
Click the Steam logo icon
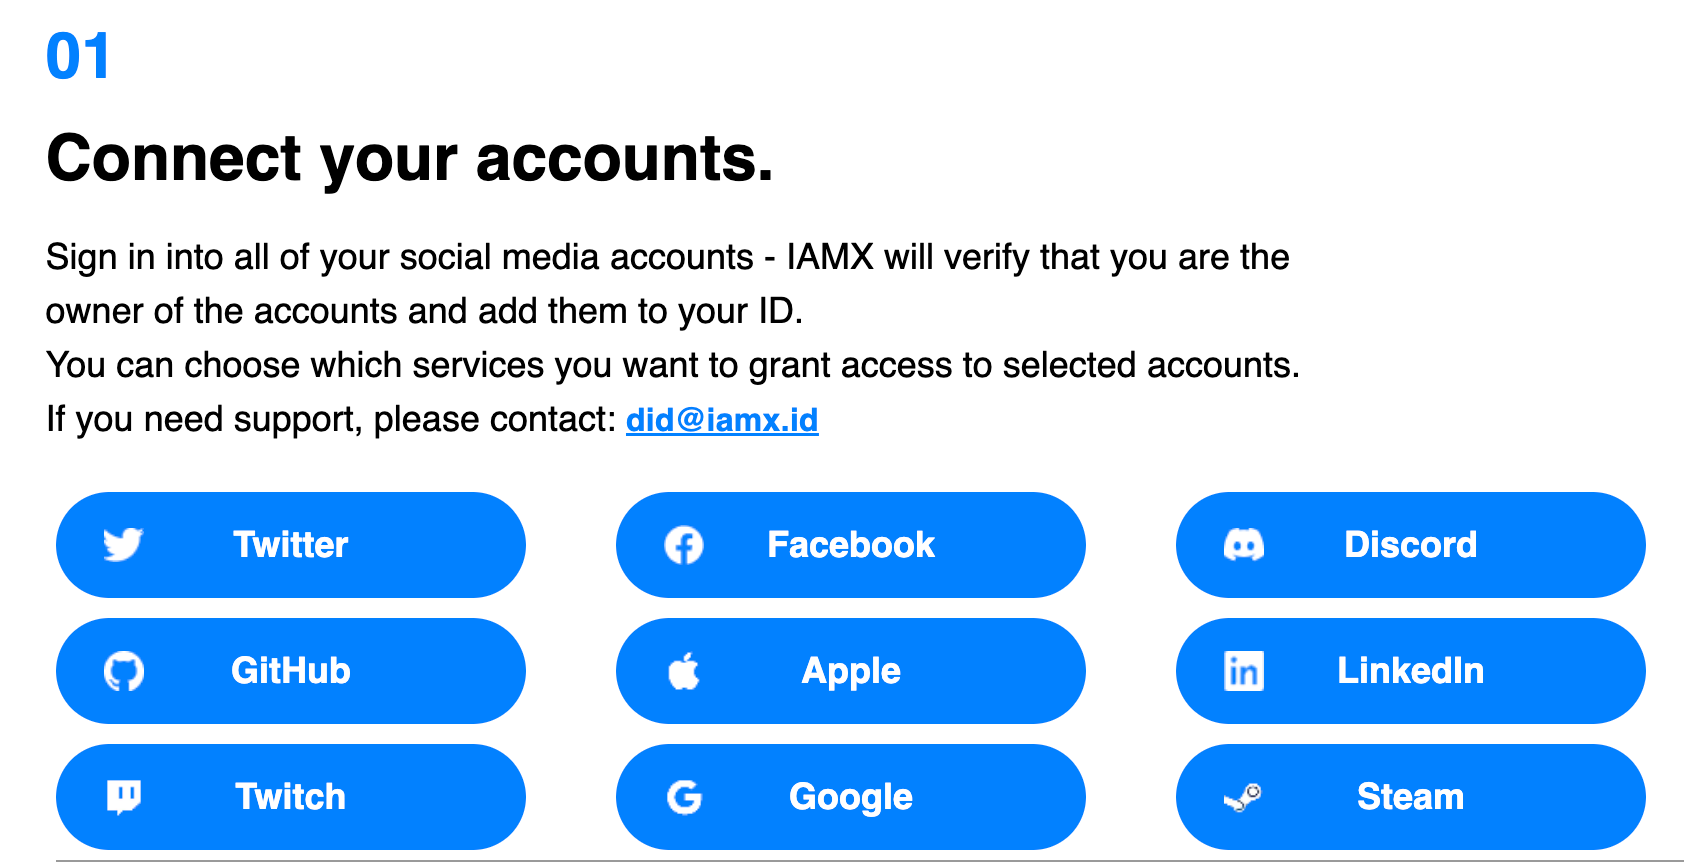[1243, 797]
